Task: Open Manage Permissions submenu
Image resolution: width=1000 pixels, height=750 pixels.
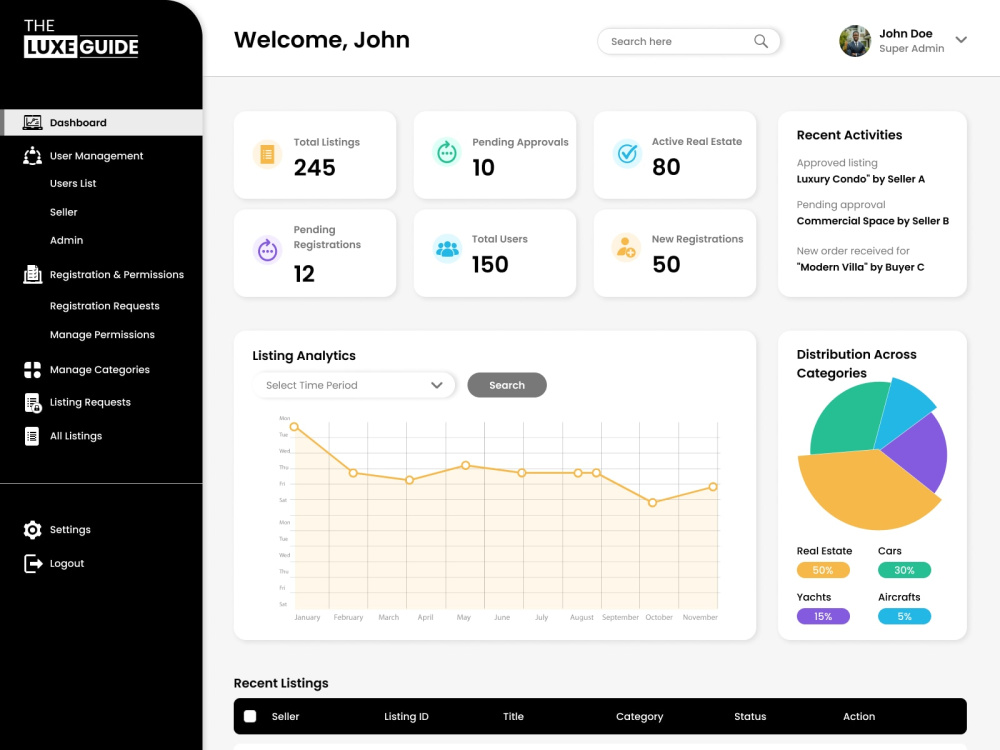Action: tap(102, 335)
